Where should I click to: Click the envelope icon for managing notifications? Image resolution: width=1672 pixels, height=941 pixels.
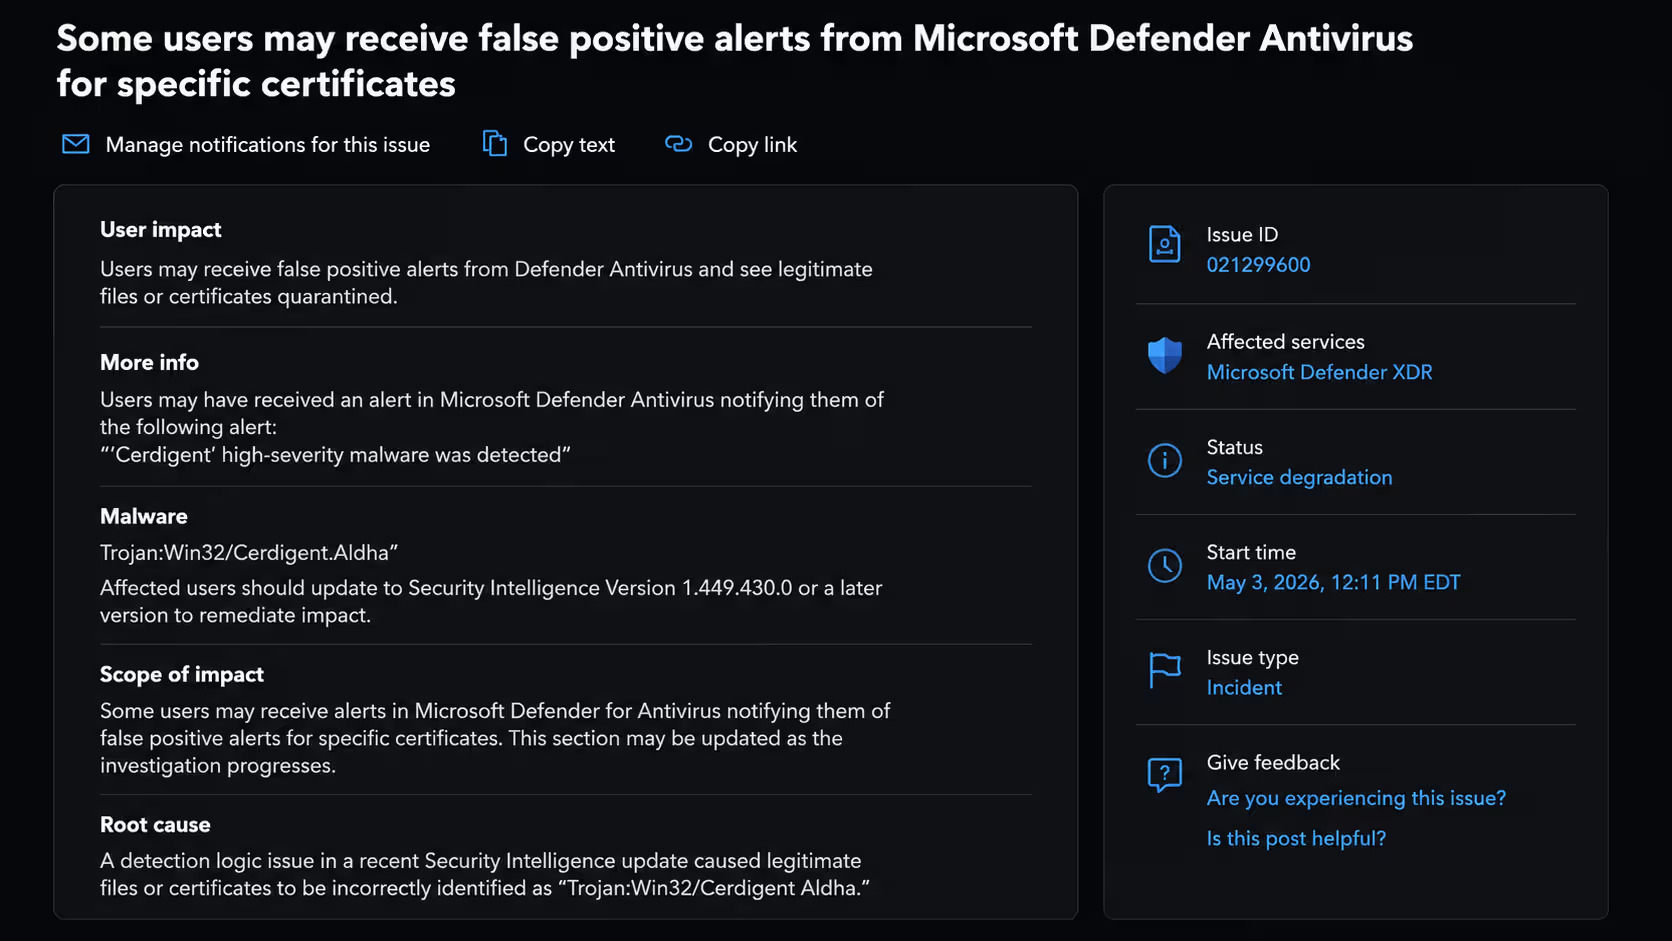pyautogui.click(x=76, y=144)
